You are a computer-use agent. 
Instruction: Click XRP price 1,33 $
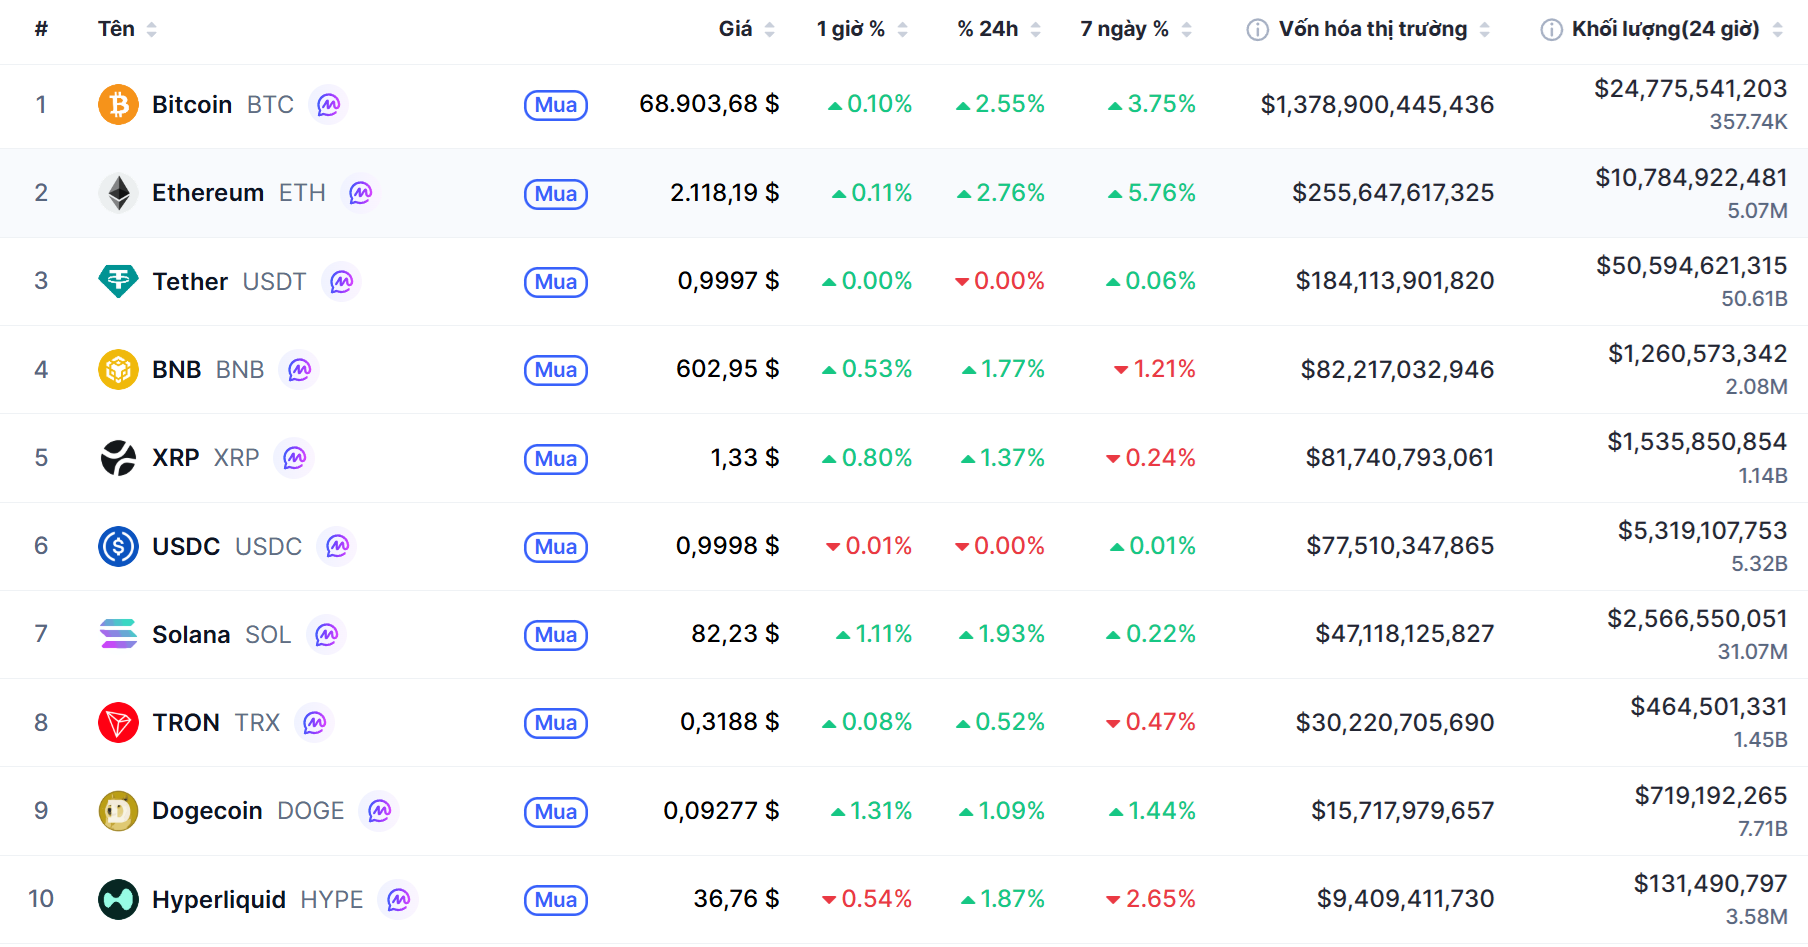pos(745,458)
